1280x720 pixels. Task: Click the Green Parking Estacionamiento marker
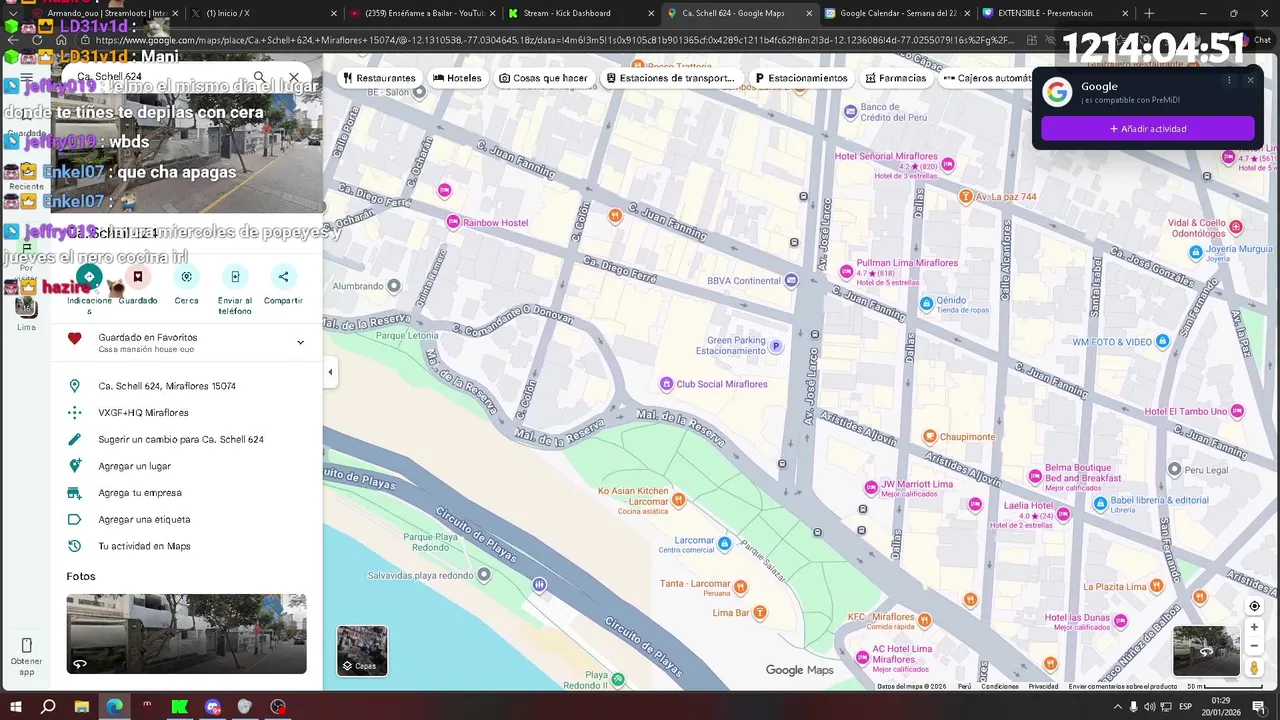[x=775, y=346]
